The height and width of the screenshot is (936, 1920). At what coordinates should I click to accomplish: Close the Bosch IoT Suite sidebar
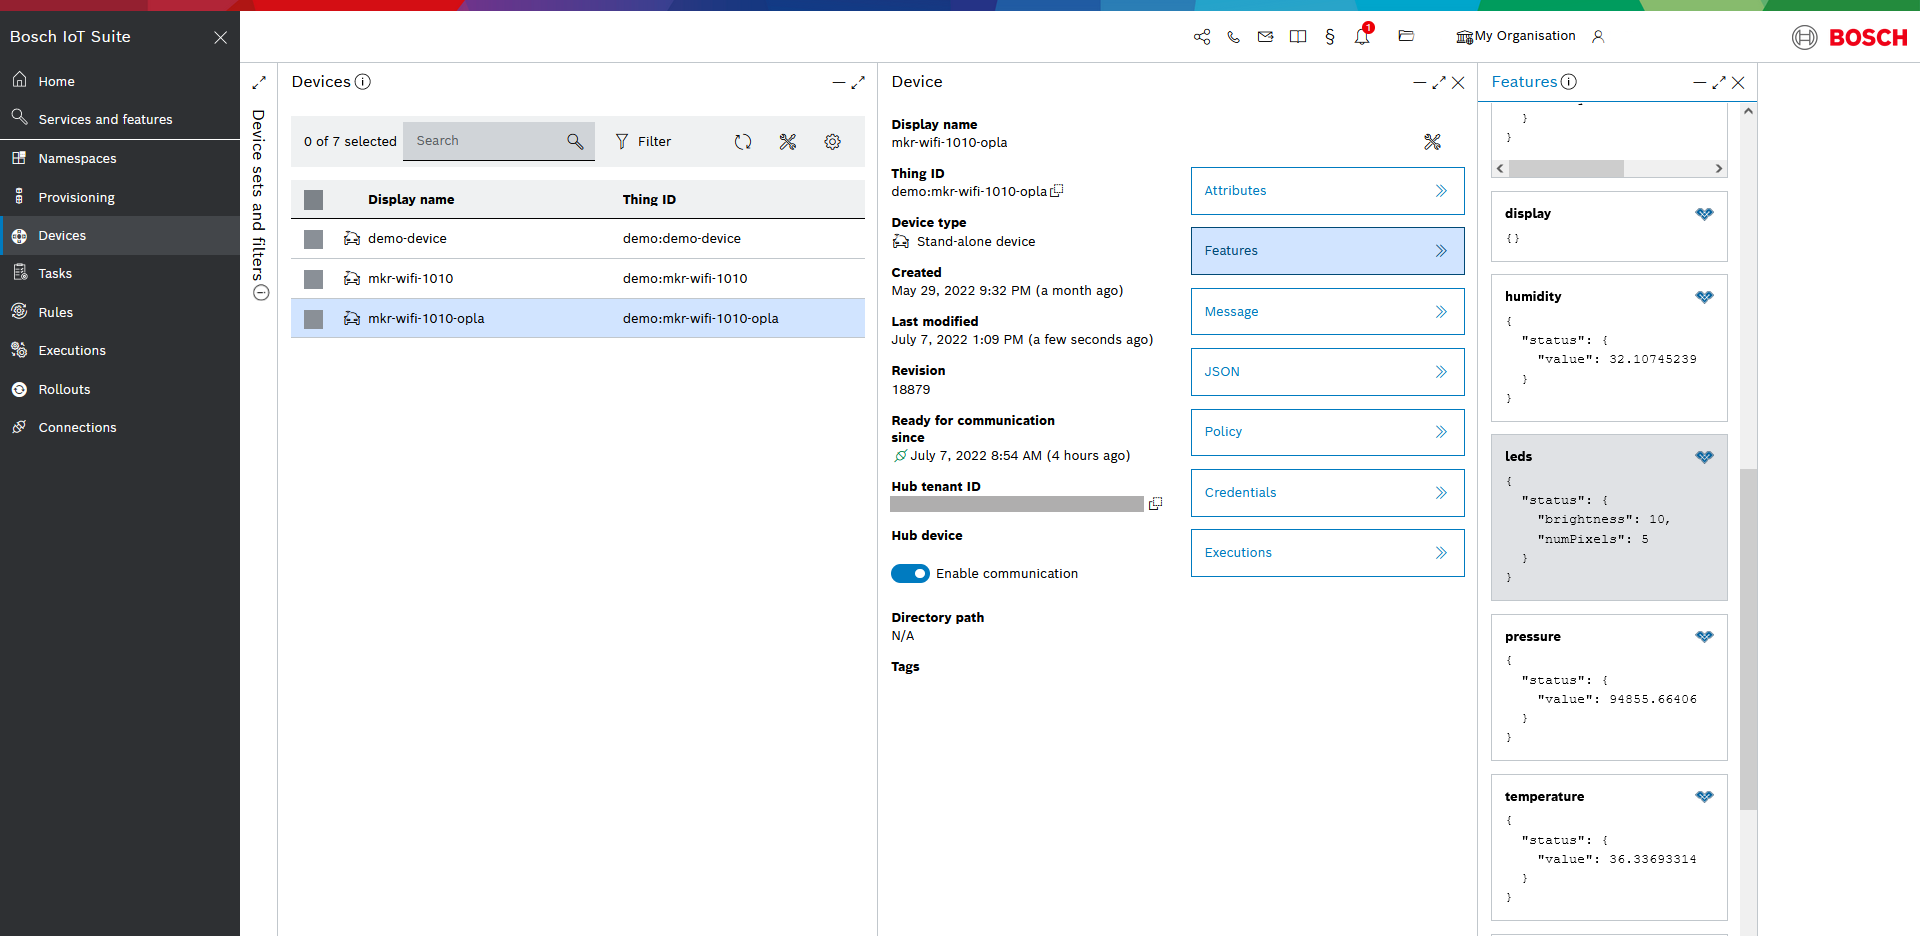[220, 37]
